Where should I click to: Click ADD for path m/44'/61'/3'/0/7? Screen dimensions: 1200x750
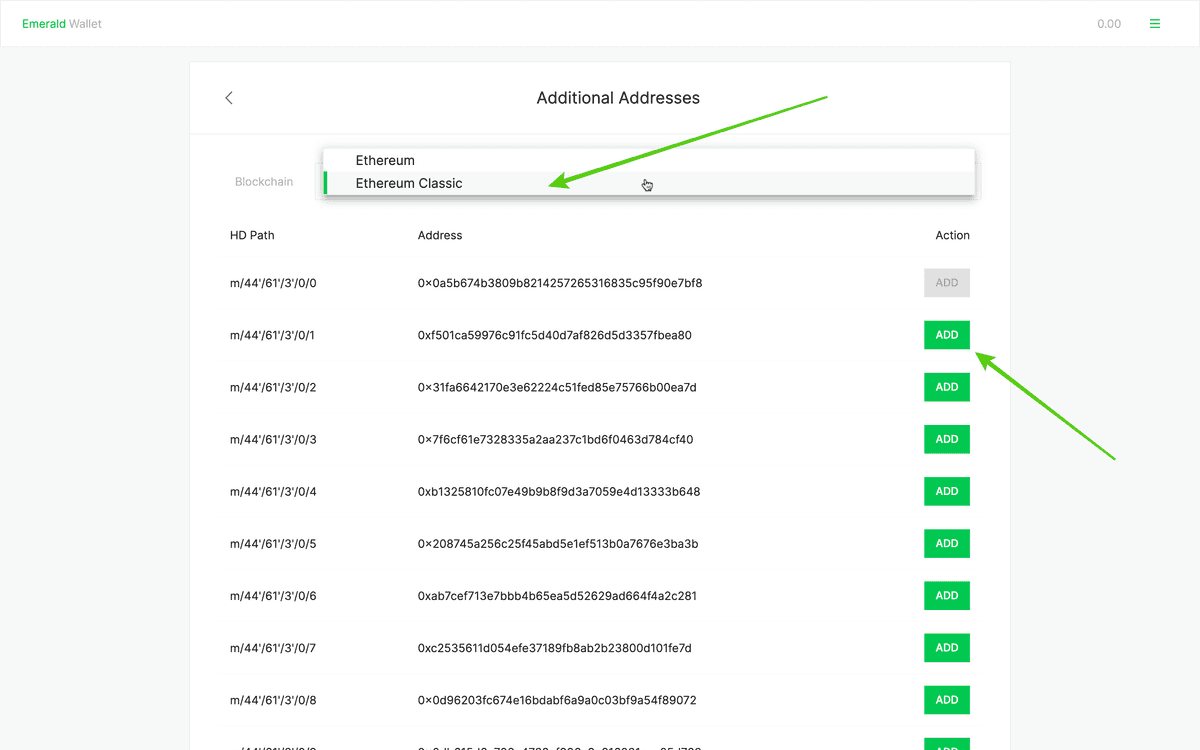click(x=946, y=647)
